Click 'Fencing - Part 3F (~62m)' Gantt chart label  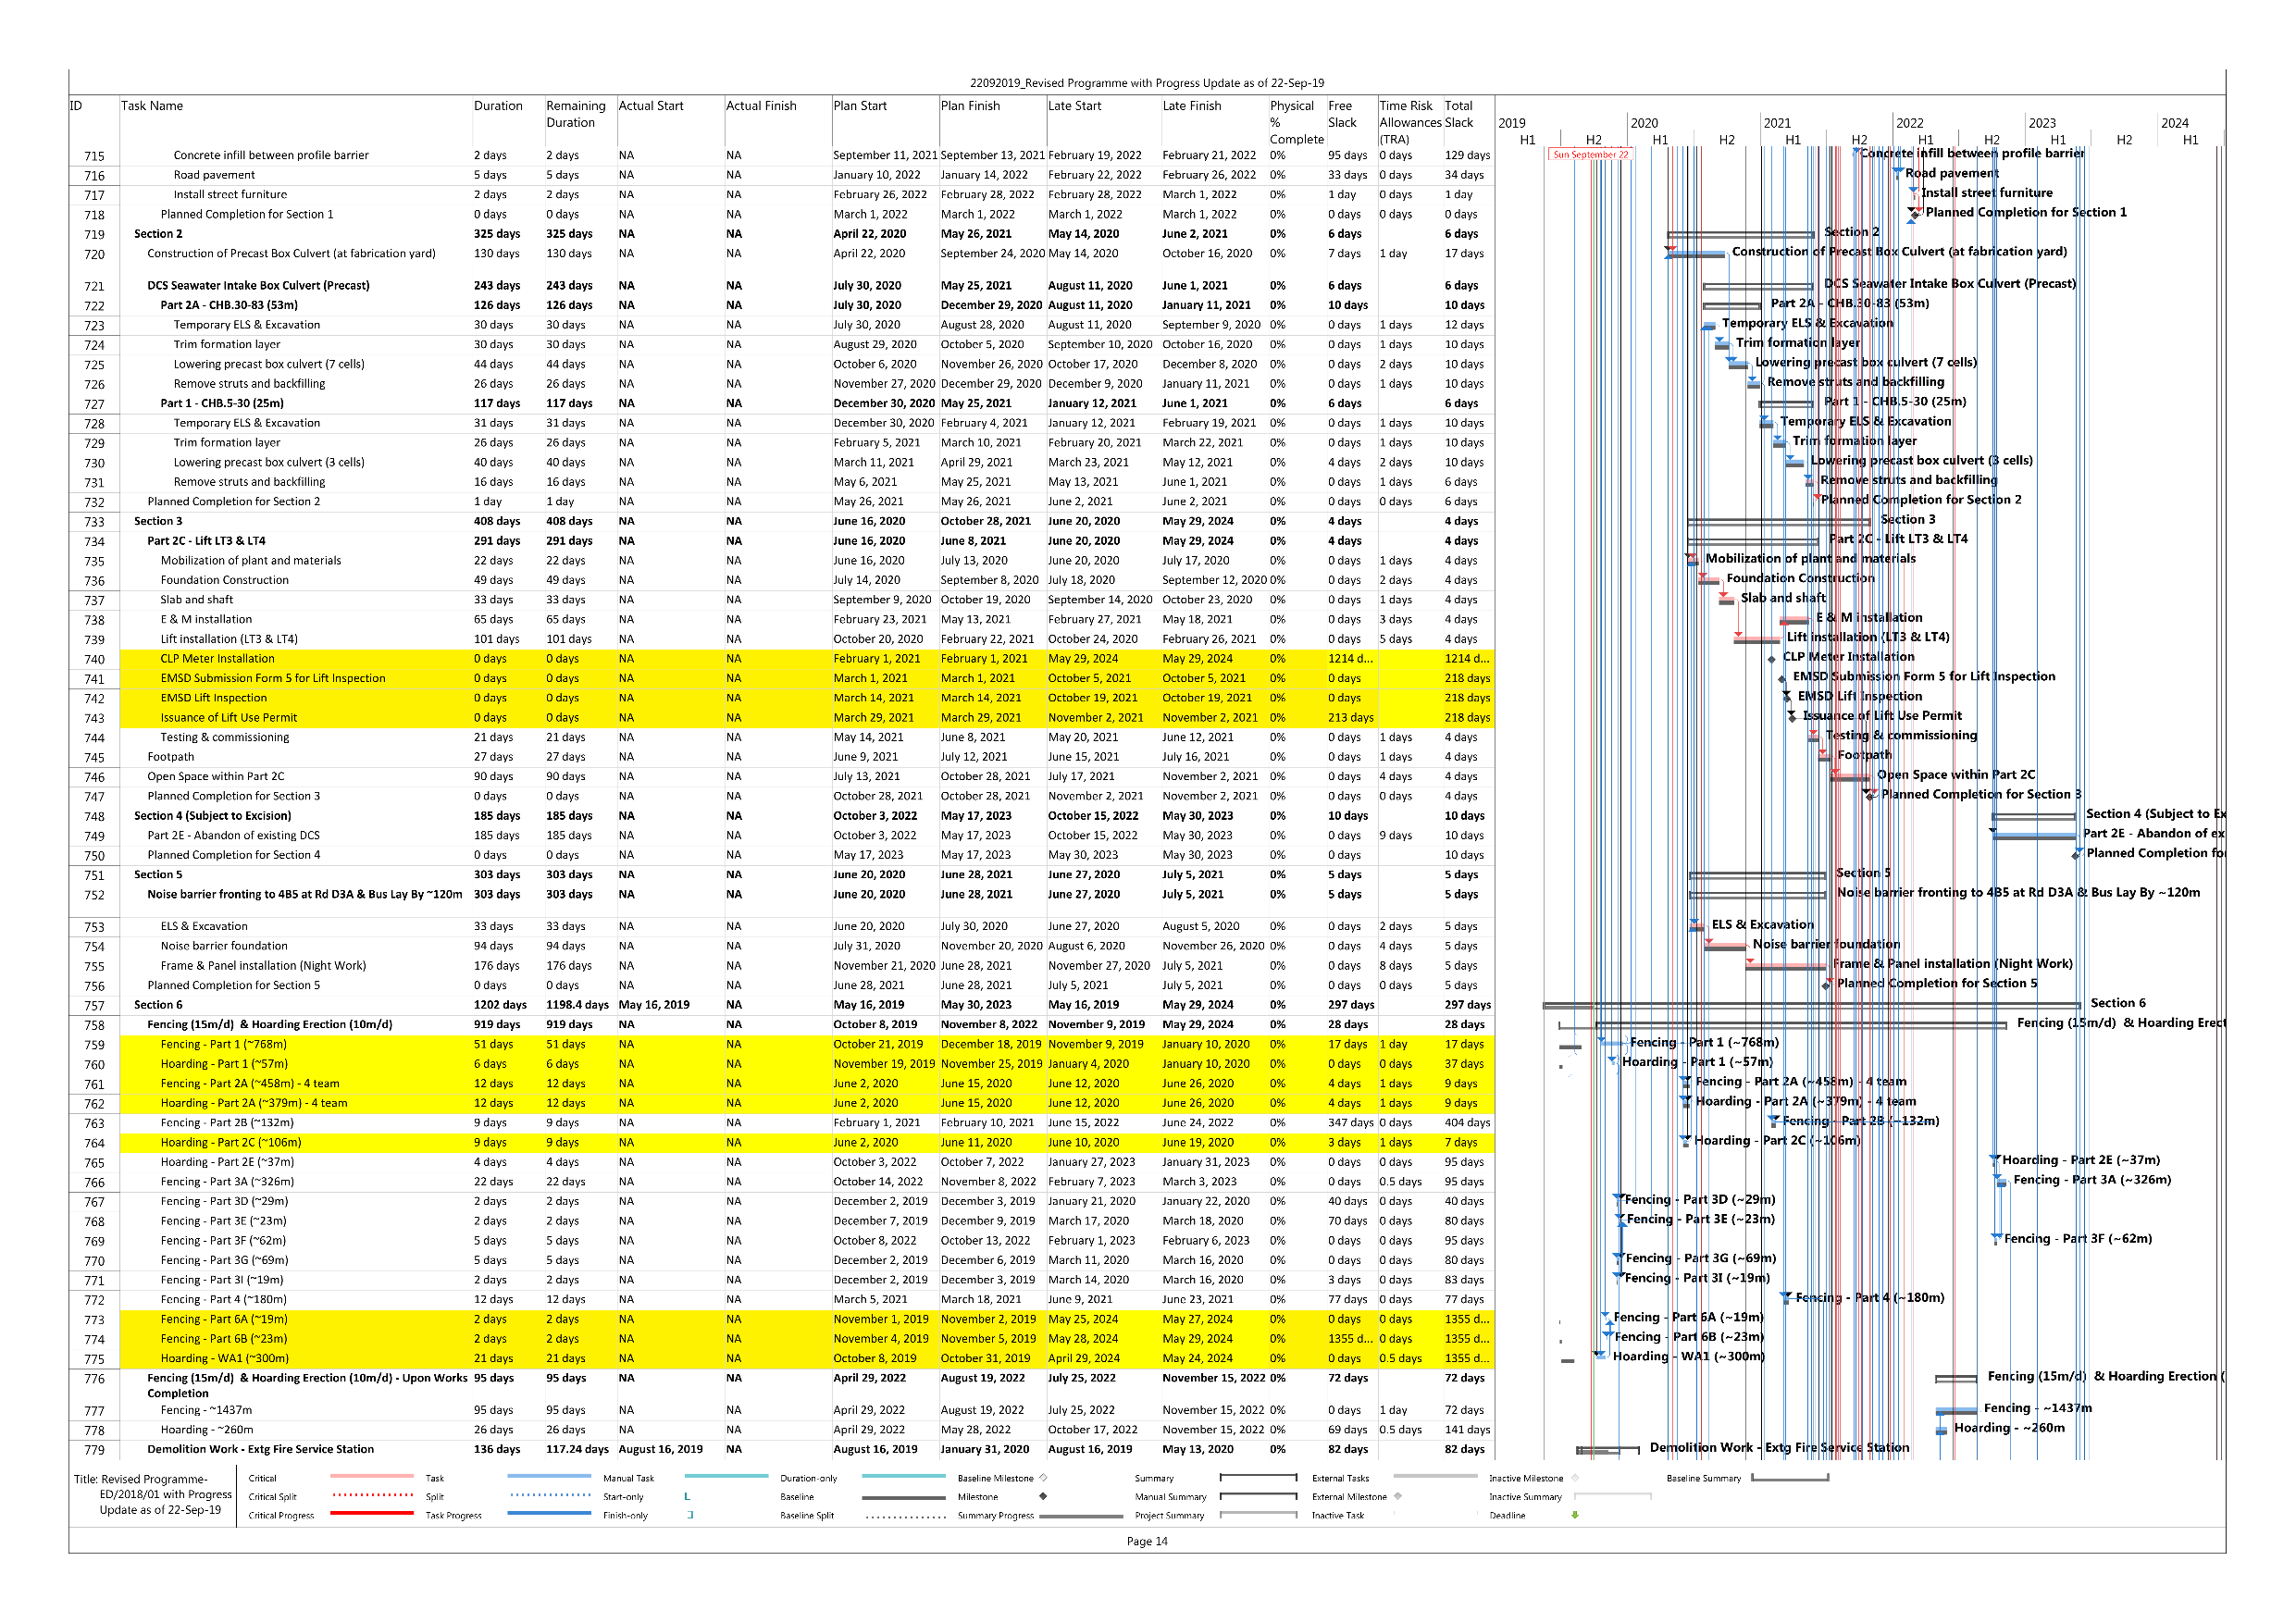[2078, 1239]
